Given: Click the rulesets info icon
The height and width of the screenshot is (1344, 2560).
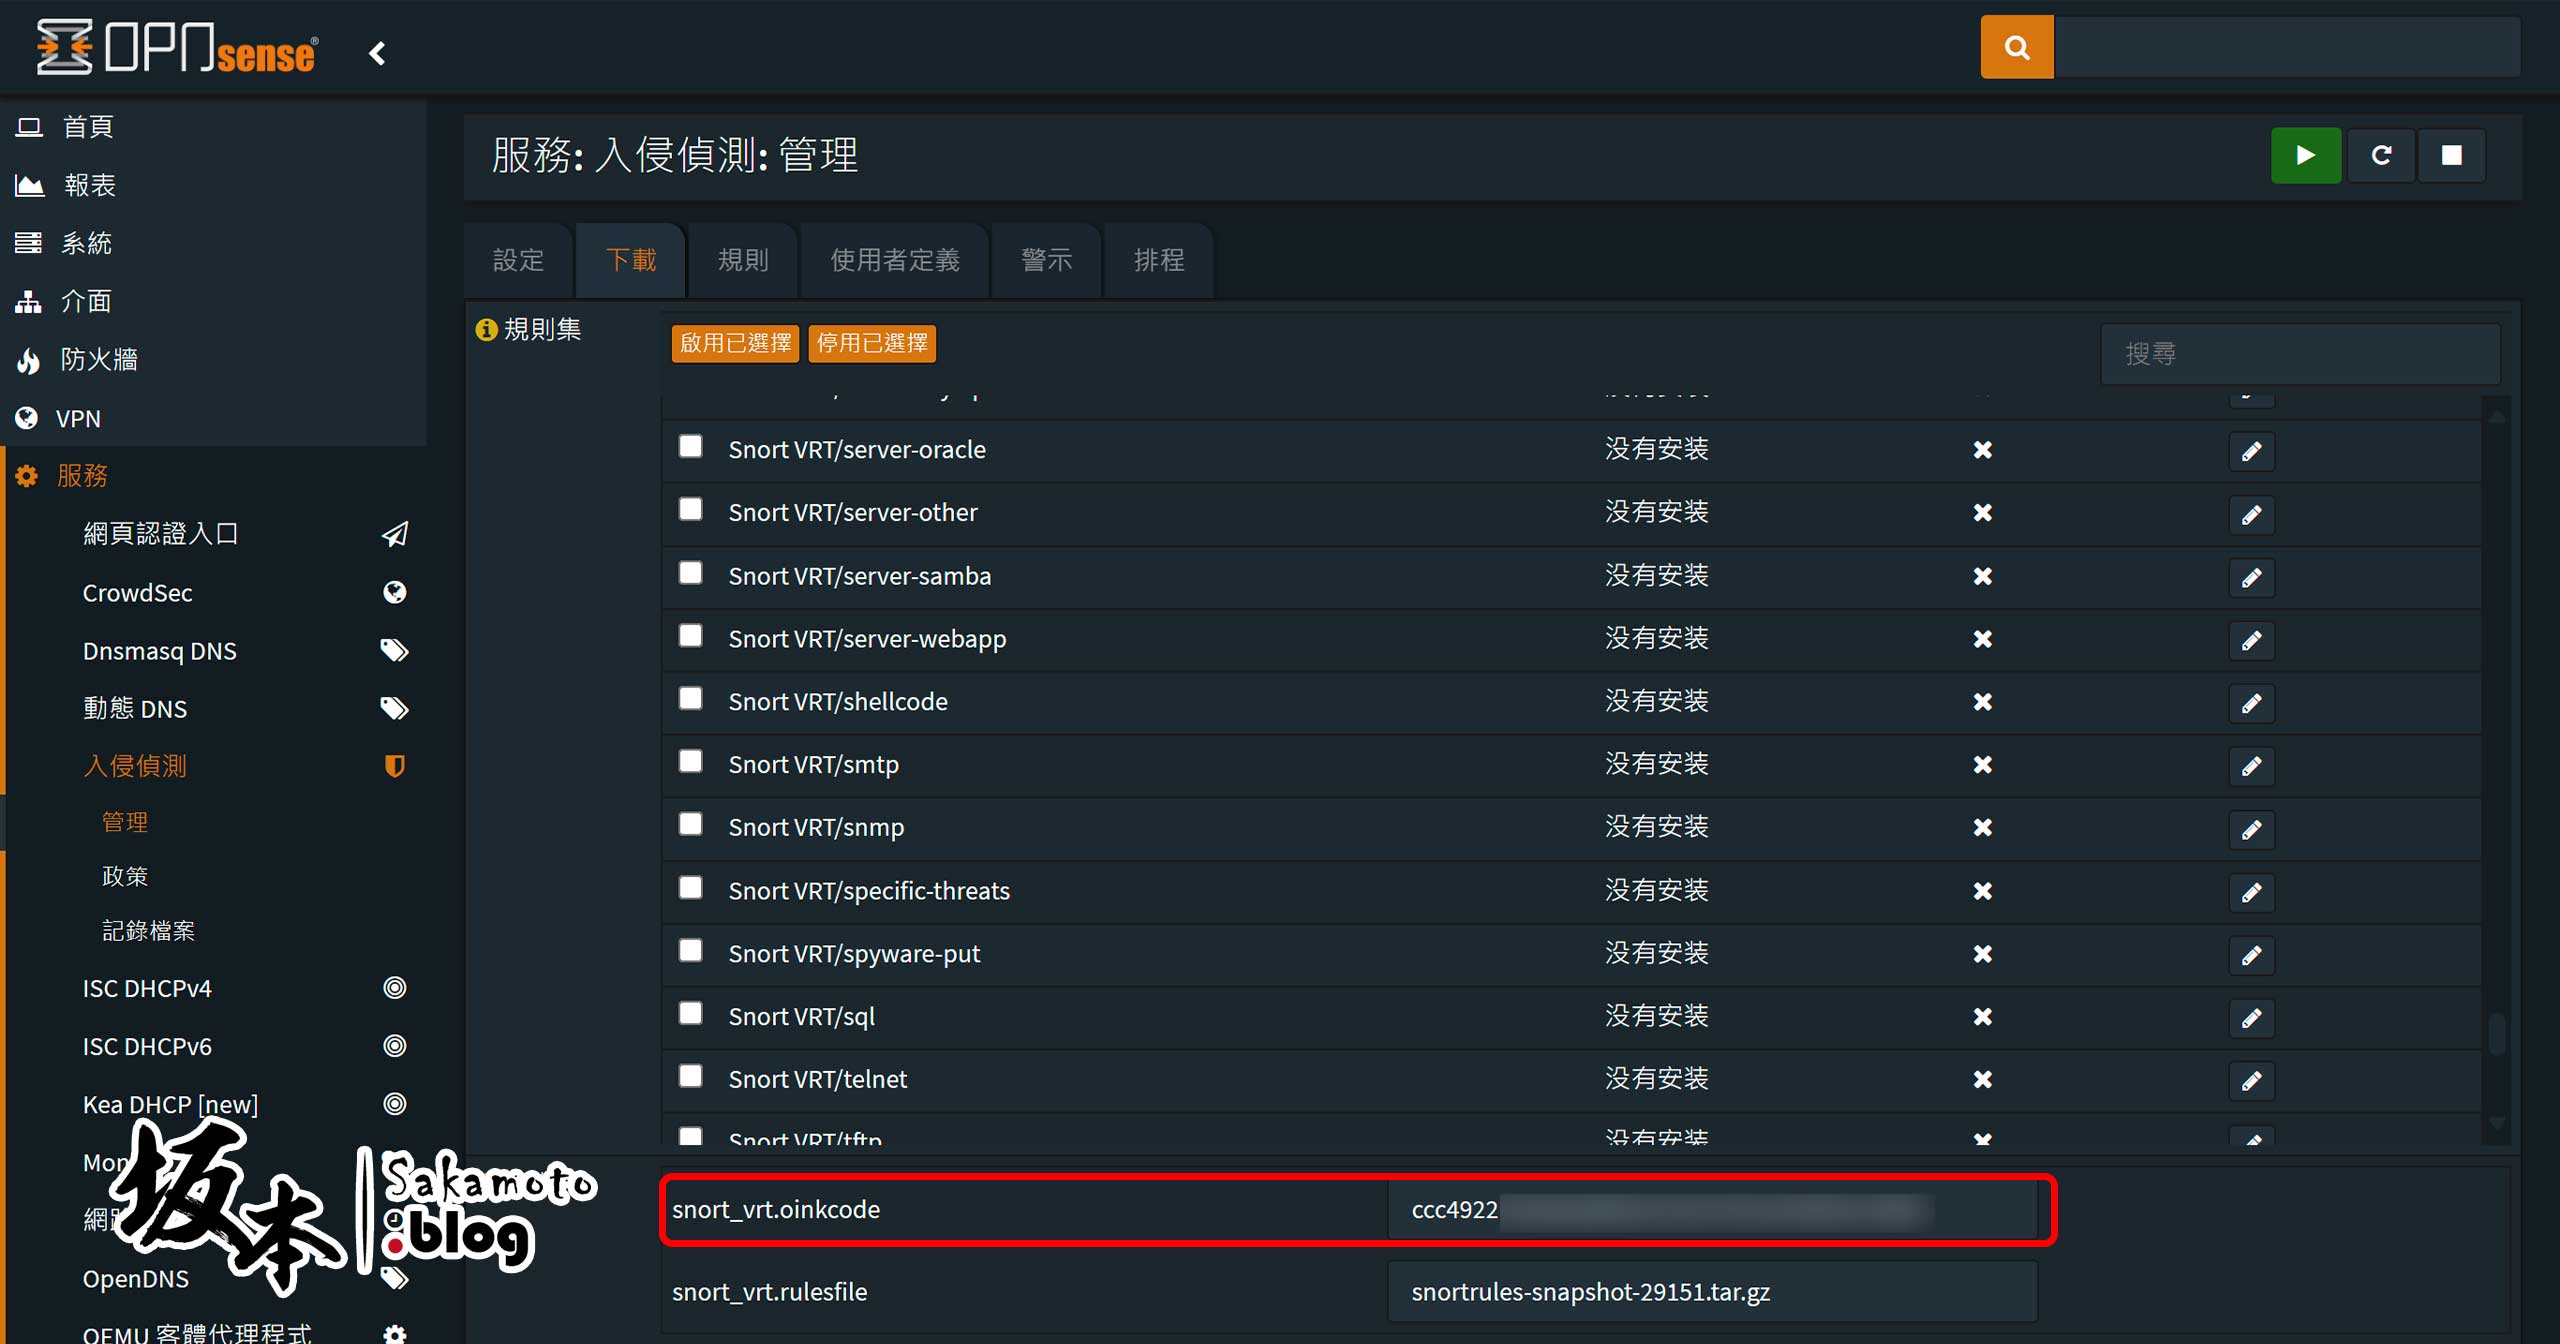Looking at the screenshot, I should tap(487, 330).
